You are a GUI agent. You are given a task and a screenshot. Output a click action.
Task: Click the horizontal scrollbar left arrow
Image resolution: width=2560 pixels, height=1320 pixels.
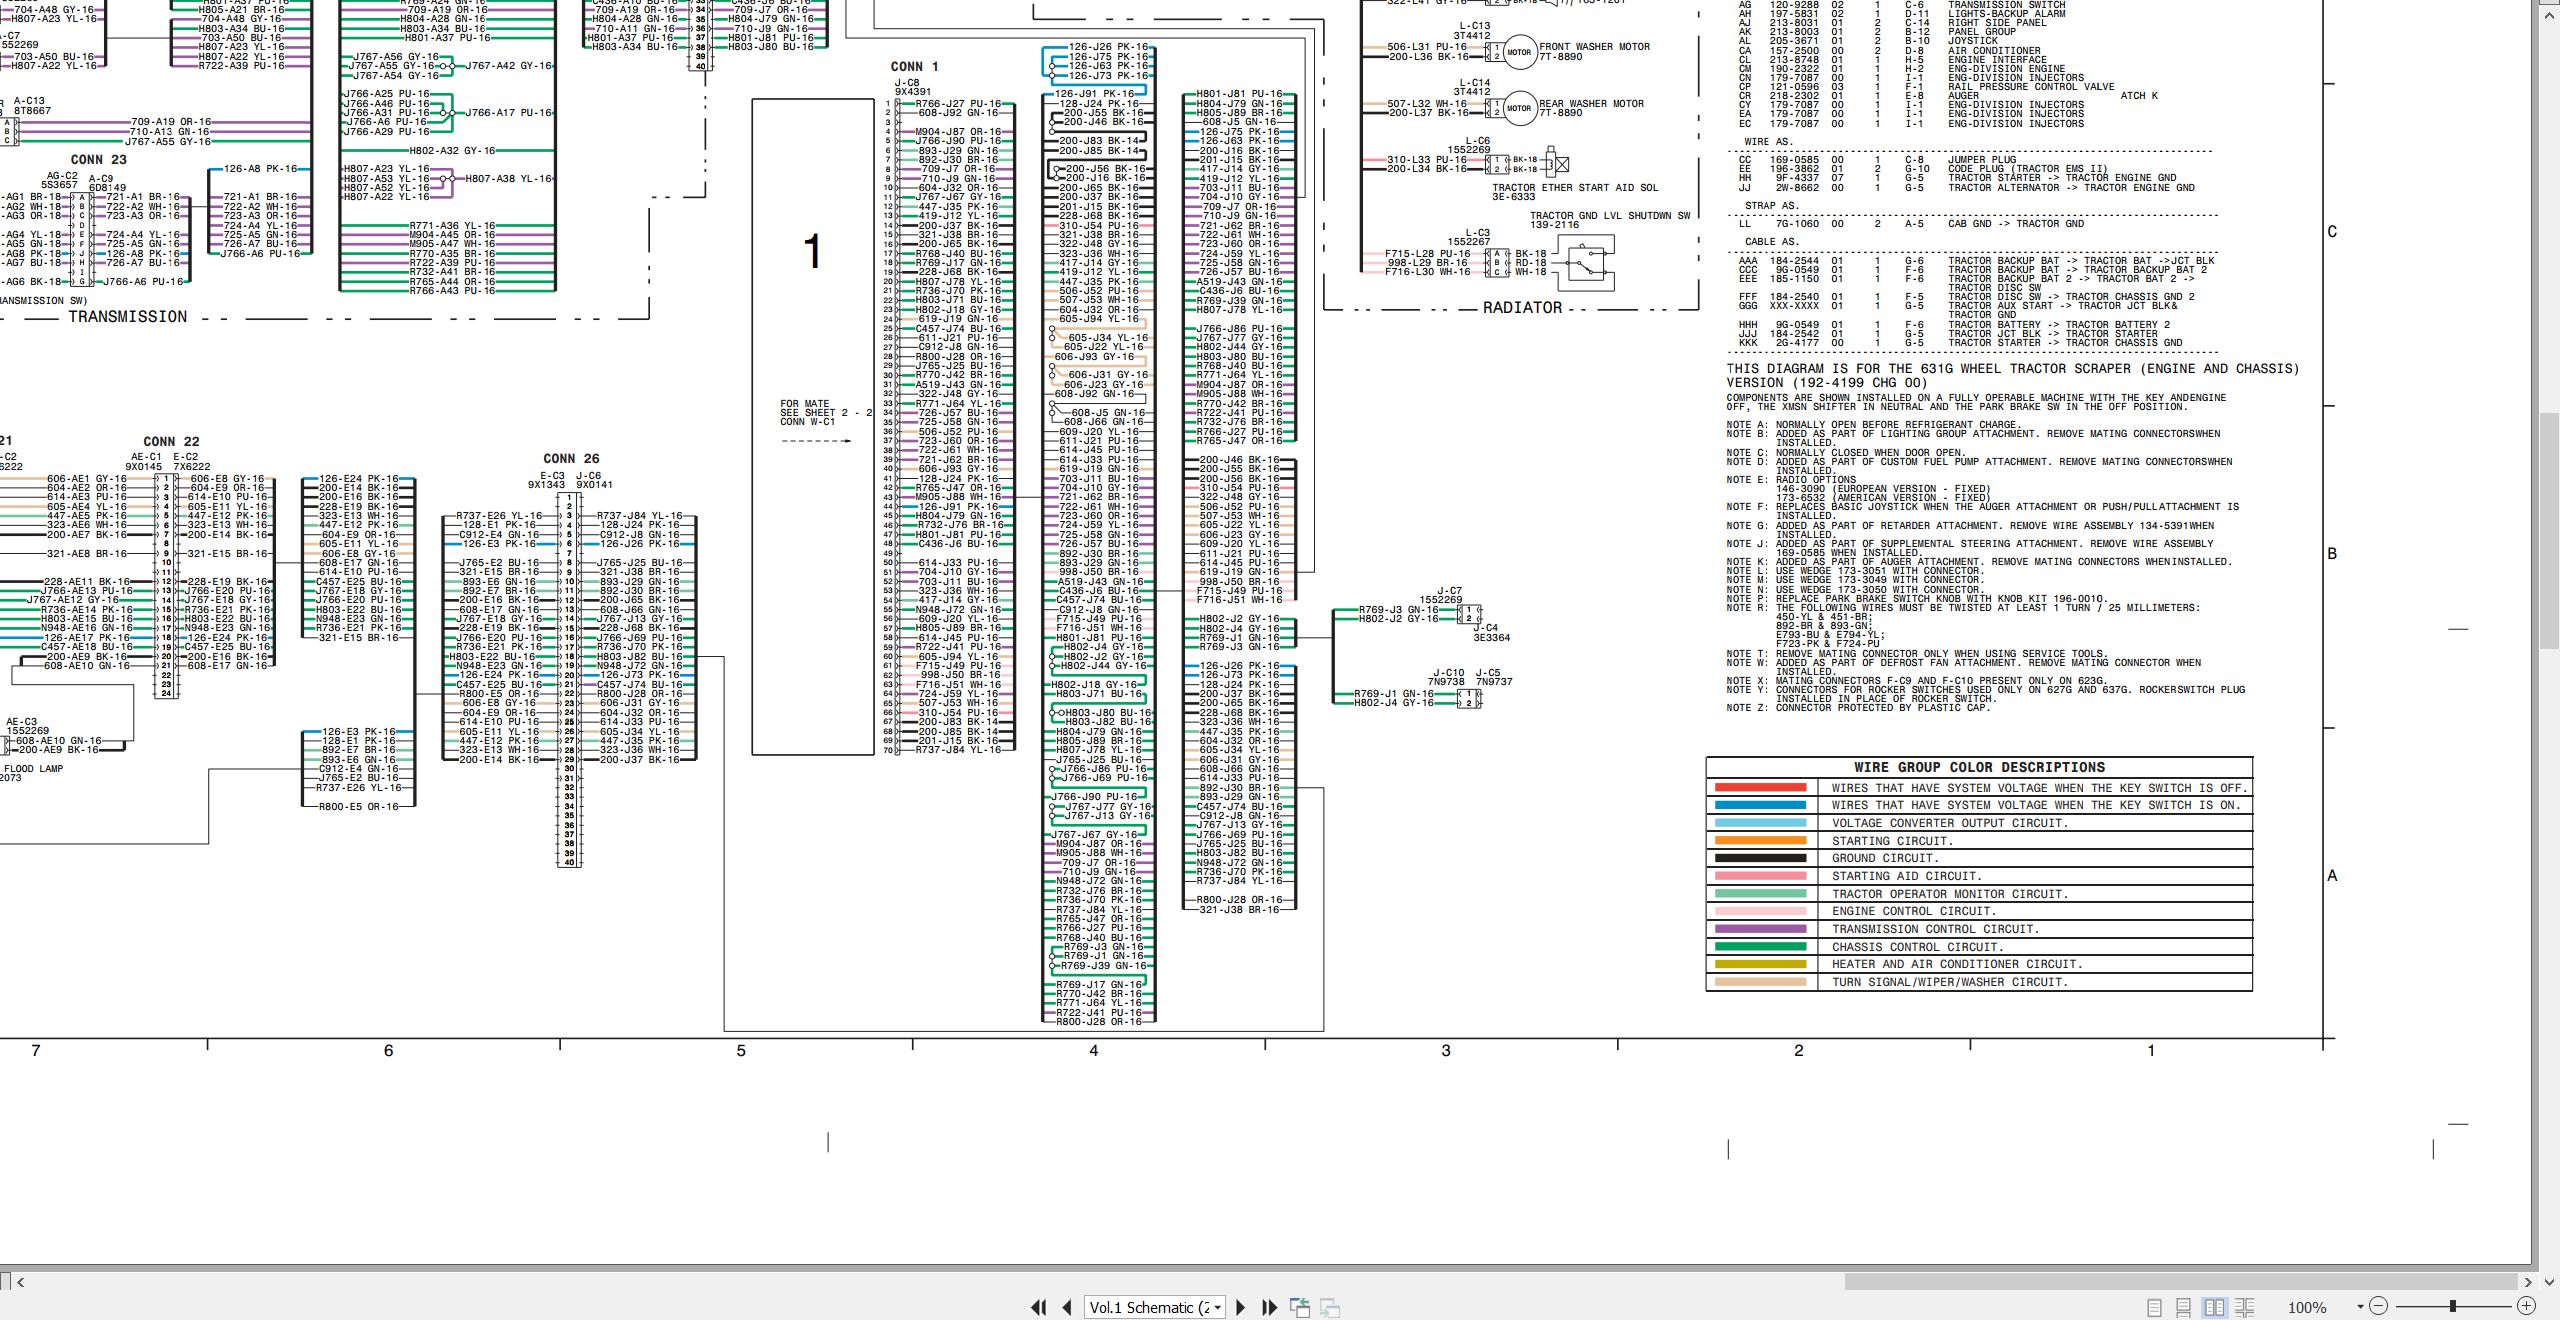(20, 1281)
